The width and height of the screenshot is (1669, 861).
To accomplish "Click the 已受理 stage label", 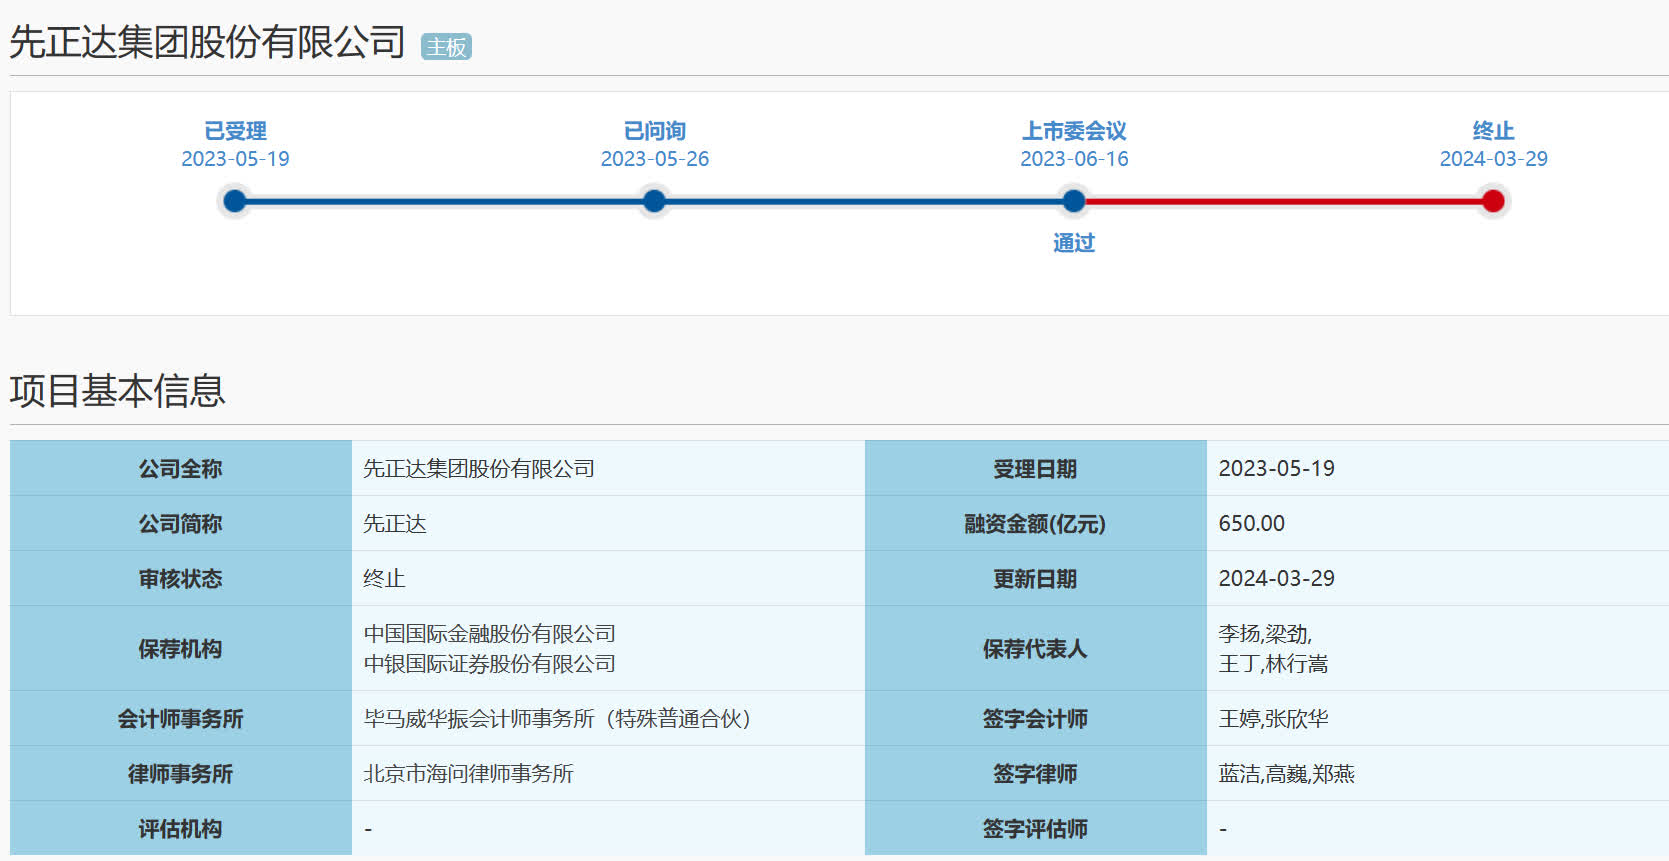I will [x=235, y=131].
